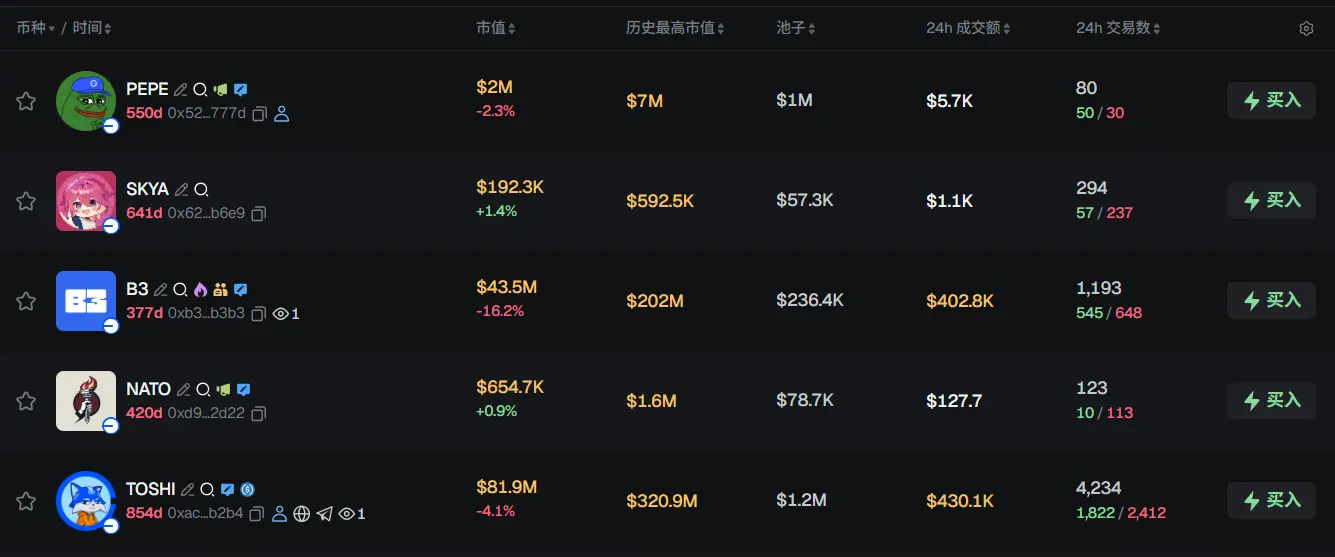Star the TOSHI token as favorite

coord(26,501)
